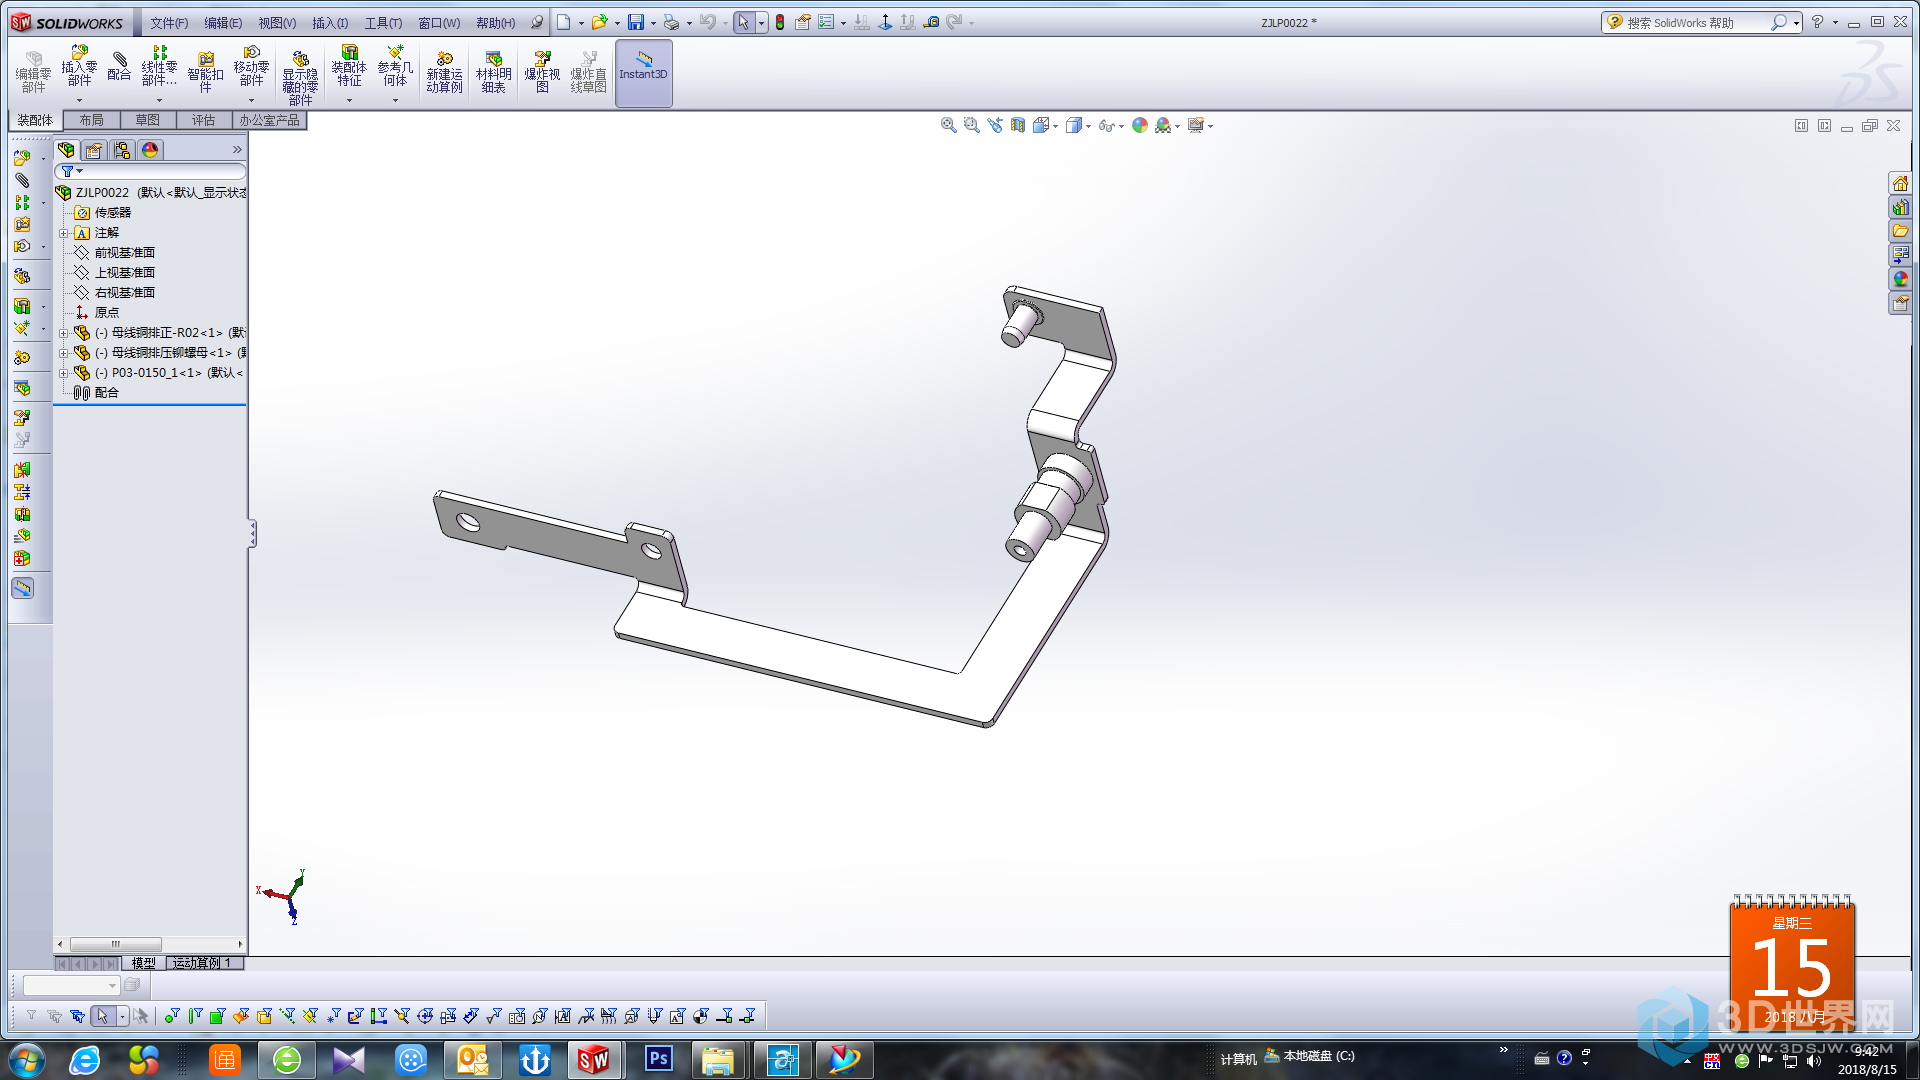Viewport: 1920px width, 1080px height.
Task: Click the Open file icon
Action: click(x=599, y=22)
